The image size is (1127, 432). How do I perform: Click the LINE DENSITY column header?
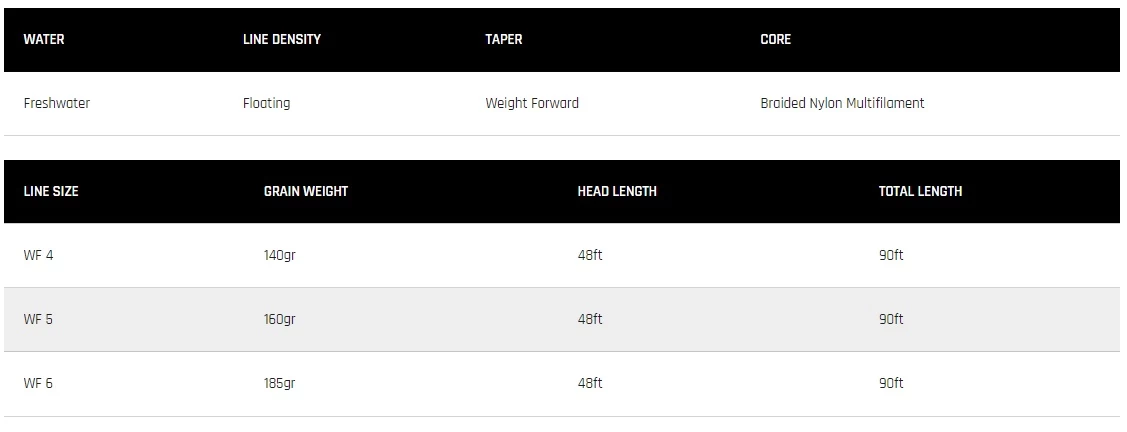pos(282,40)
